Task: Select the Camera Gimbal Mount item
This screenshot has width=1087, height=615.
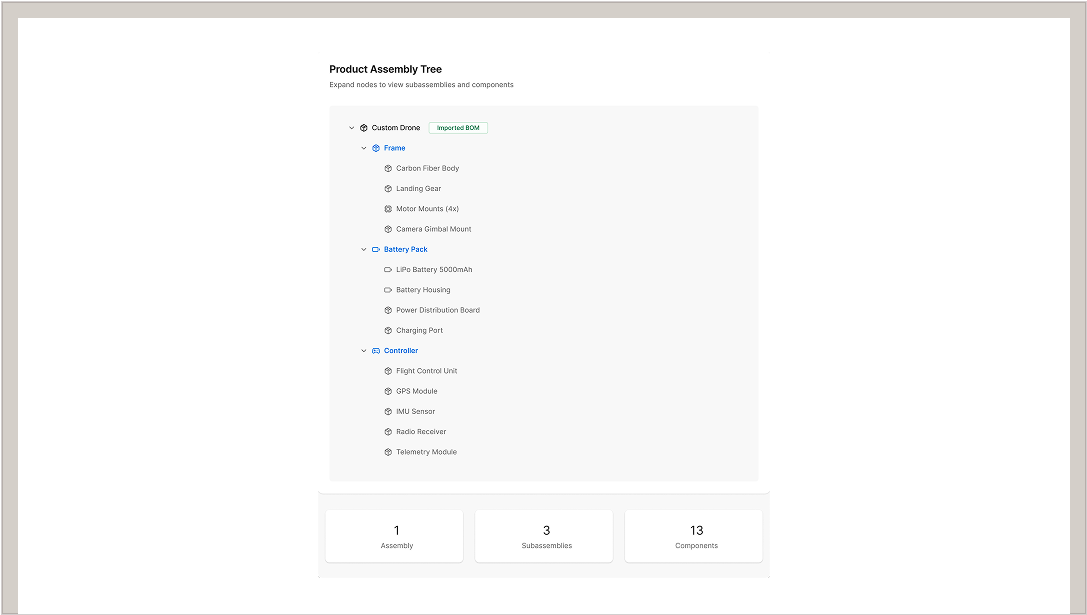Action: [433, 229]
